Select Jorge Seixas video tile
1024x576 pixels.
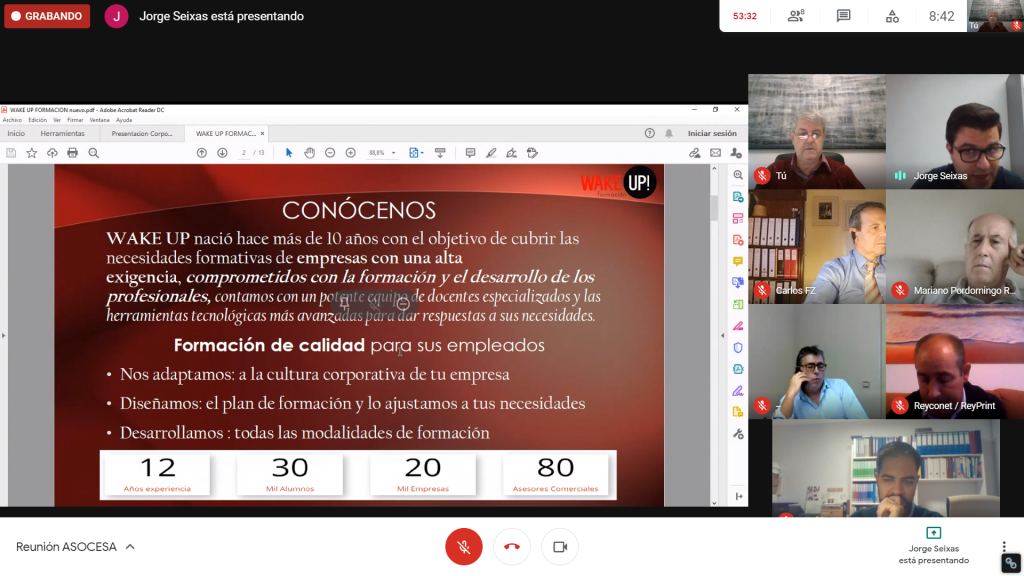pyautogui.click(x=955, y=131)
